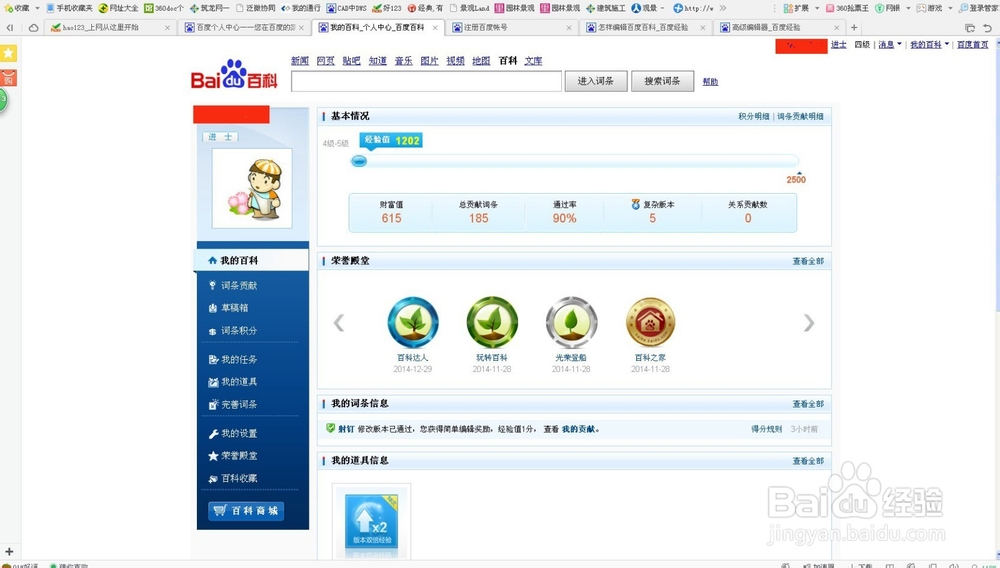The width and height of the screenshot is (1000, 568).
Task: Click the yellow star favorites sidebar icon
Action: click(x=8, y=53)
